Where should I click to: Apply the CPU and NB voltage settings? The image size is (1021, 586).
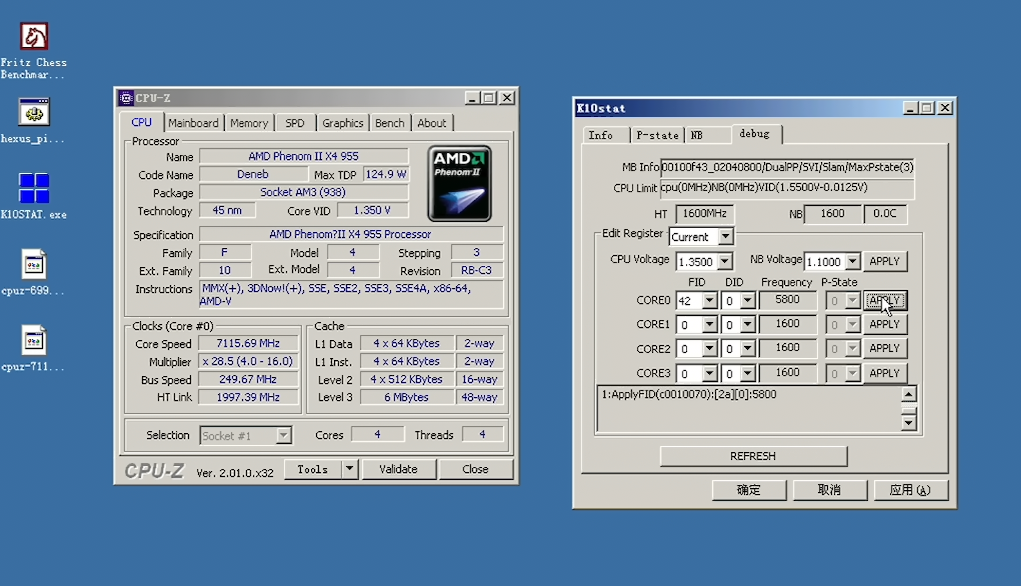click(x=884, y=261)
